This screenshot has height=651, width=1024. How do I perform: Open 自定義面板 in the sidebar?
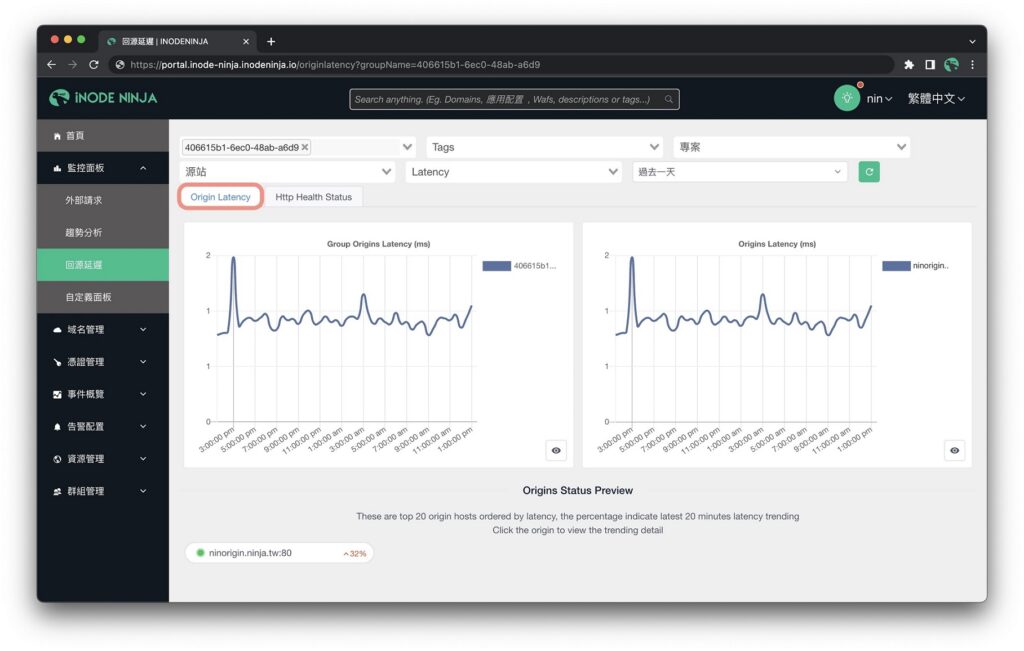point(103,297)
